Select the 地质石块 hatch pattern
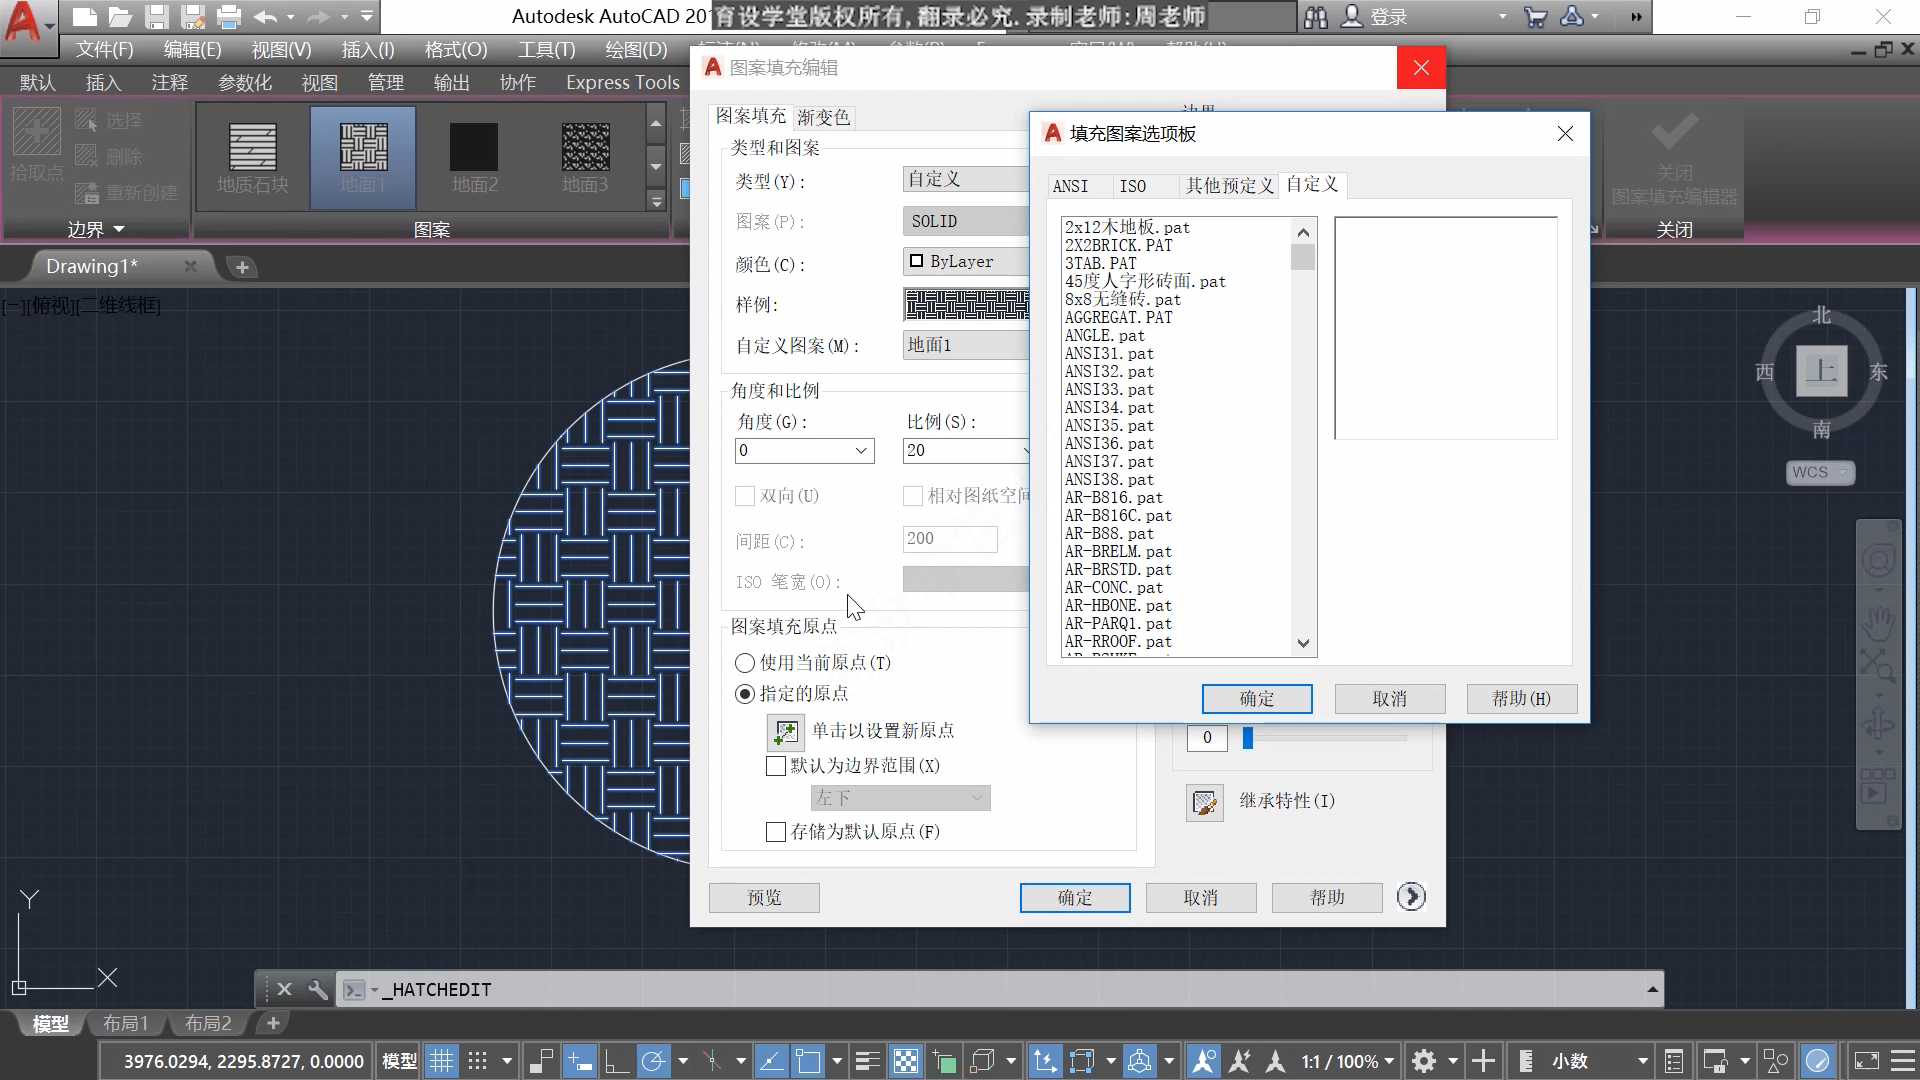This screenshot has height=1080, width=1920. coord(253,157)
